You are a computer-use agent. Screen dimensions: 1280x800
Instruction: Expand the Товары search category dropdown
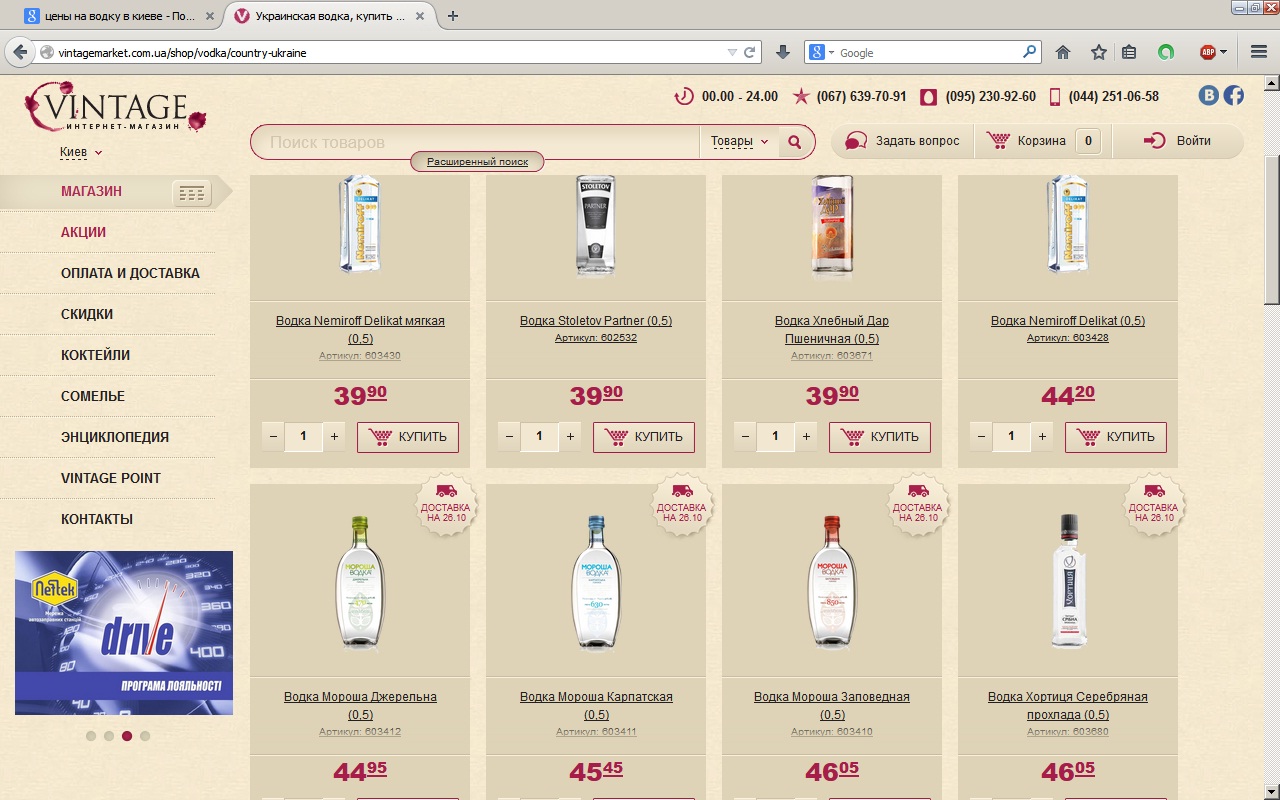740,142
